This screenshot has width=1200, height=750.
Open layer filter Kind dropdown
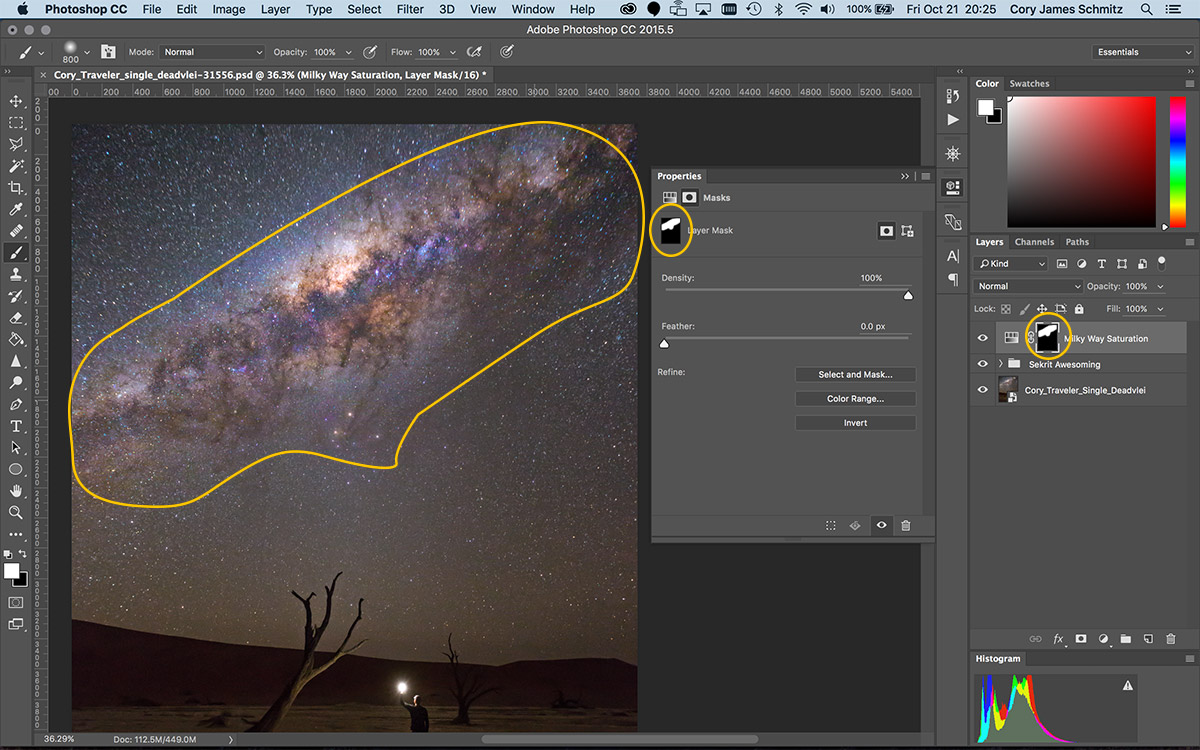click(x=1012, y=264)
